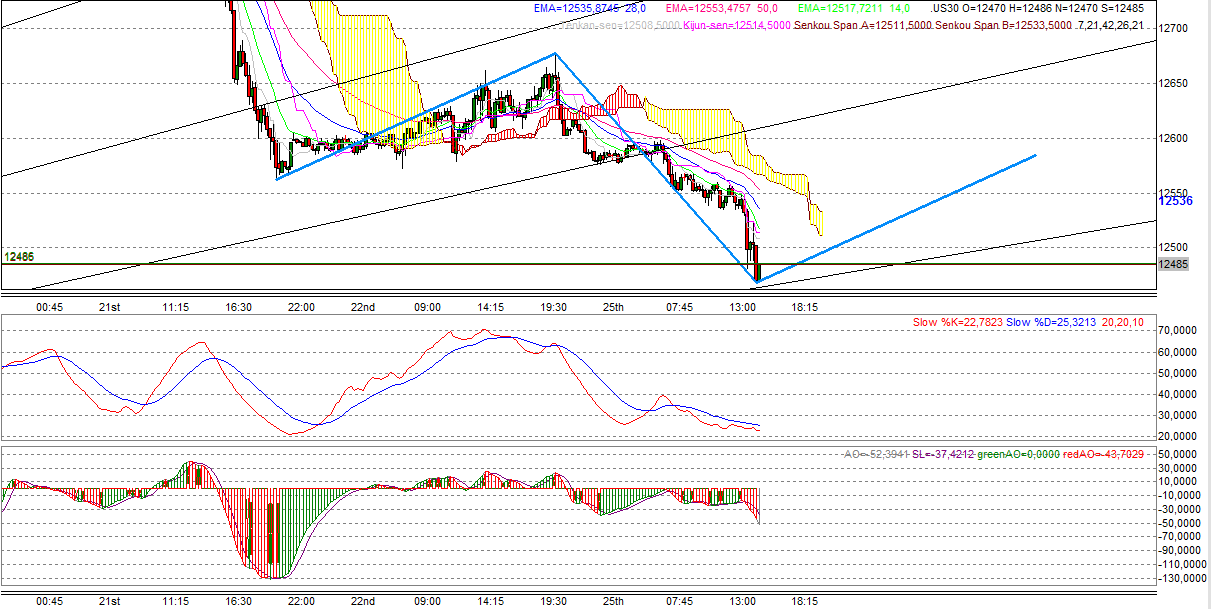Click the redAO=-43,7029 label
1211x609 pixels.
(x=1103, y=454)
